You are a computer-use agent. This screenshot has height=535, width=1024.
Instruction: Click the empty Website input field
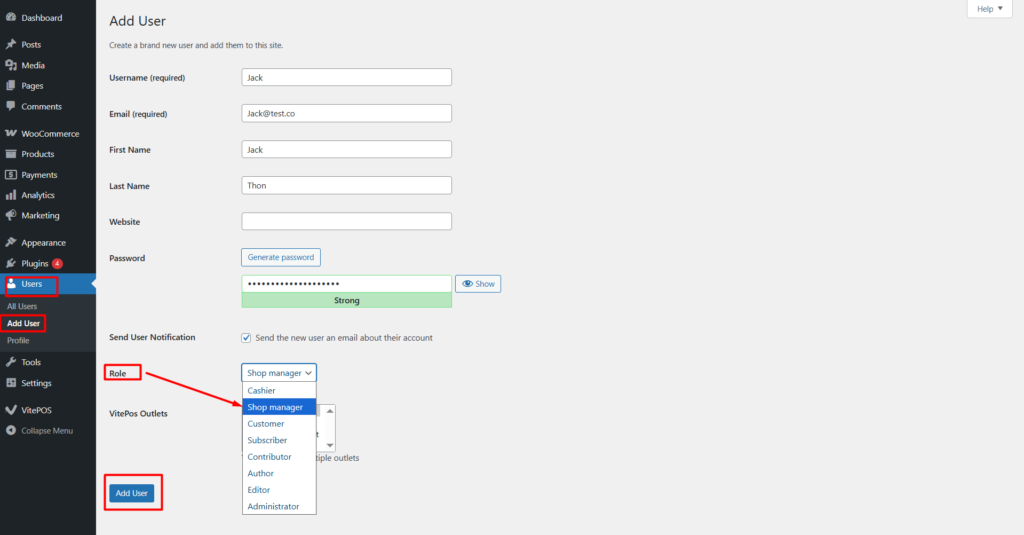(x=347, y=221)
